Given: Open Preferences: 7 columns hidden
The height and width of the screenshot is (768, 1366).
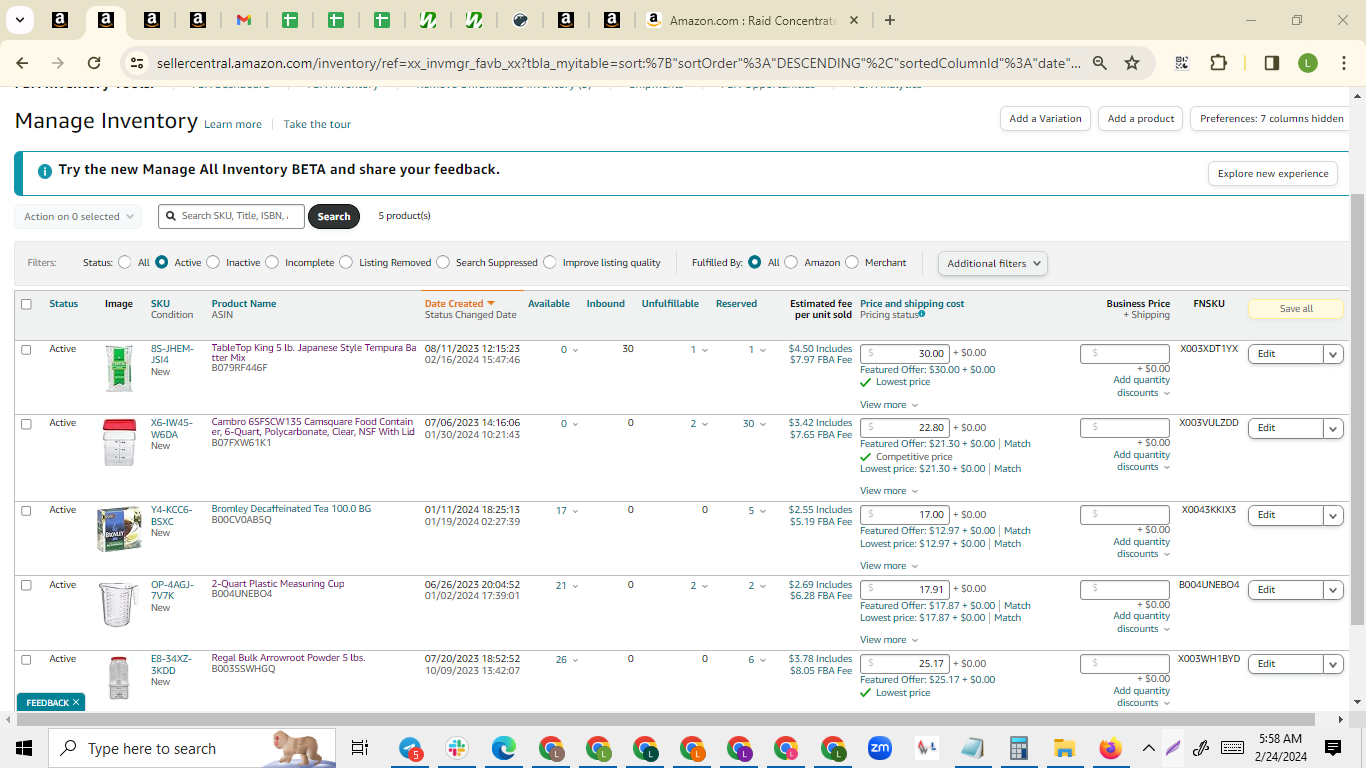Looking at the screenshot, I should (x=1272, y=119).
